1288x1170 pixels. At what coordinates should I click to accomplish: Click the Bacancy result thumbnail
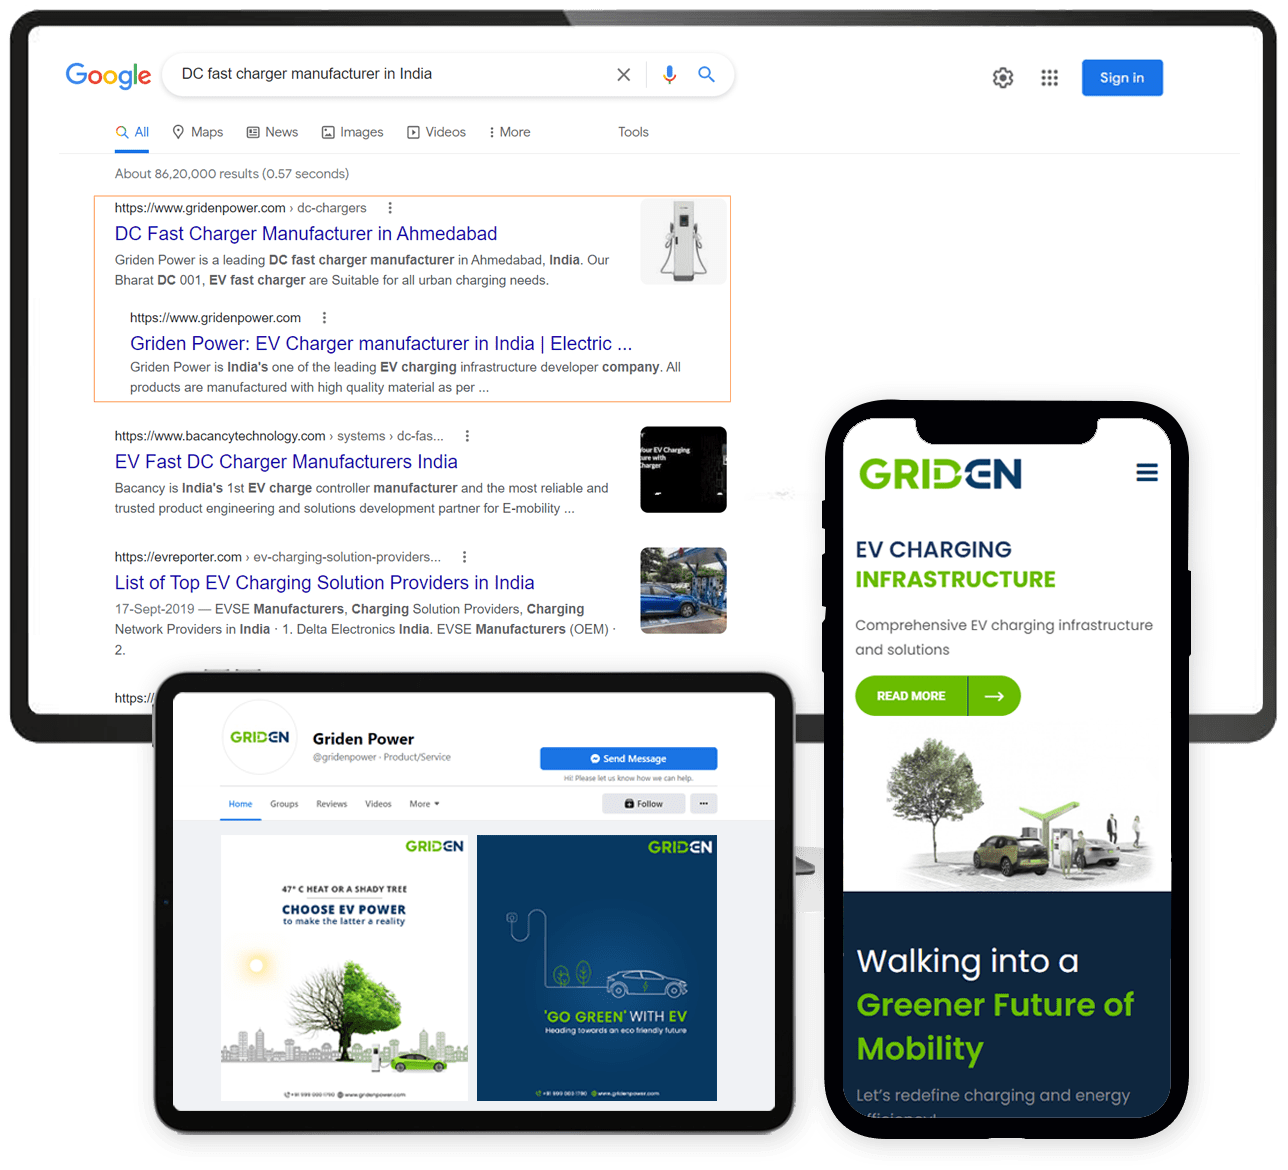coord(684,470)
